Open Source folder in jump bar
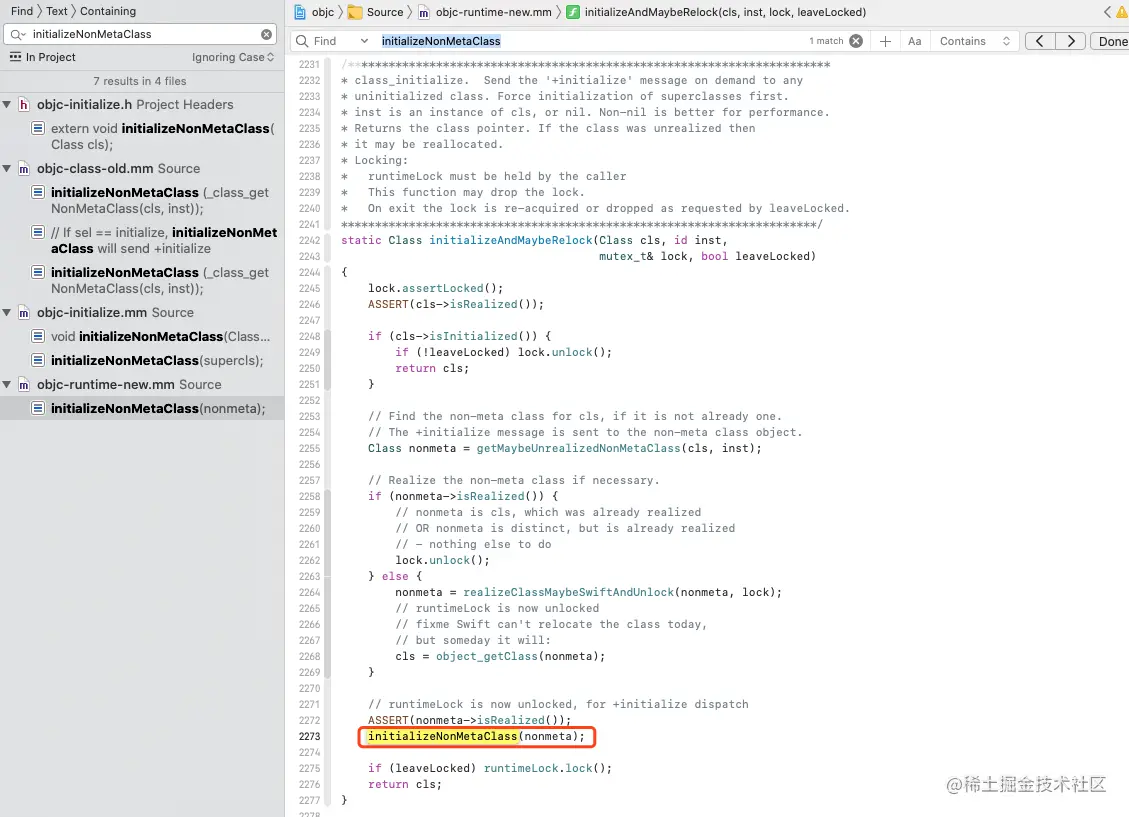This screenshot has width=1129, height=817. [384, 12]
